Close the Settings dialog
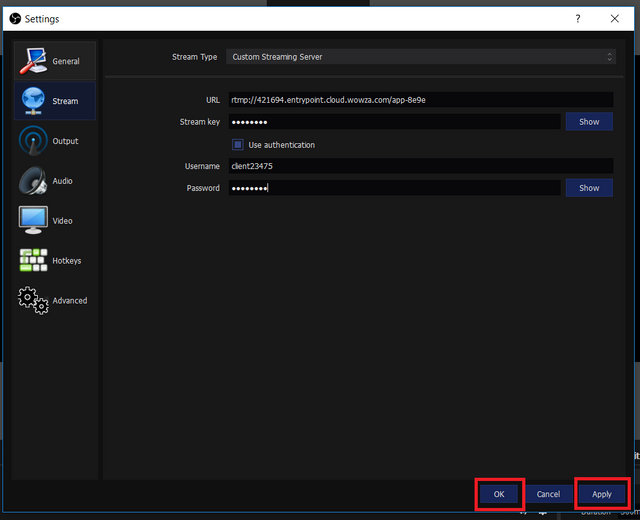 [615, 18]
